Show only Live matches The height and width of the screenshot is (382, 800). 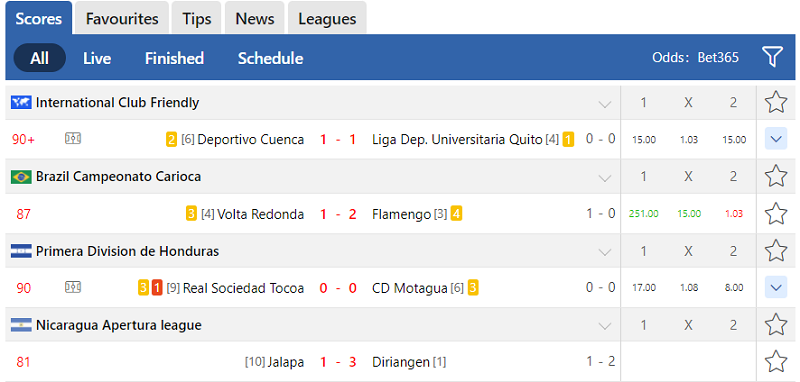tap(97, 58)
